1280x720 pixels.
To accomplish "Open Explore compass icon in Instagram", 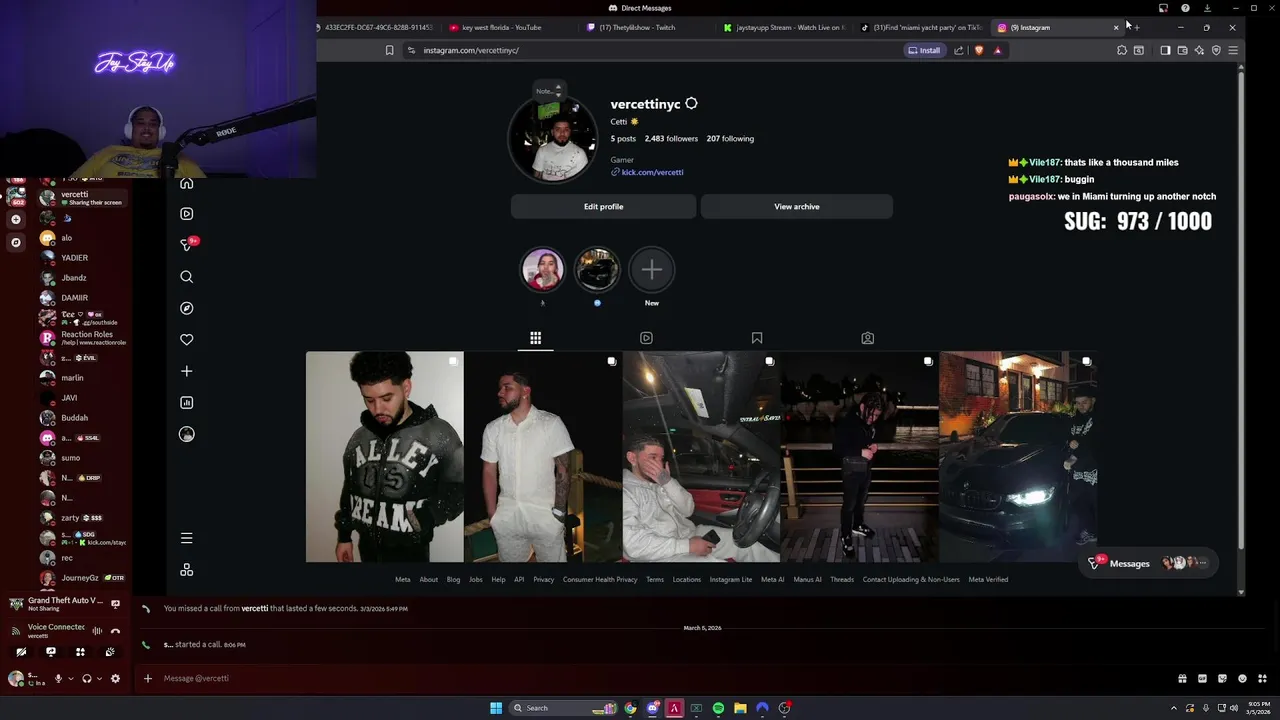I will point(186,308).
